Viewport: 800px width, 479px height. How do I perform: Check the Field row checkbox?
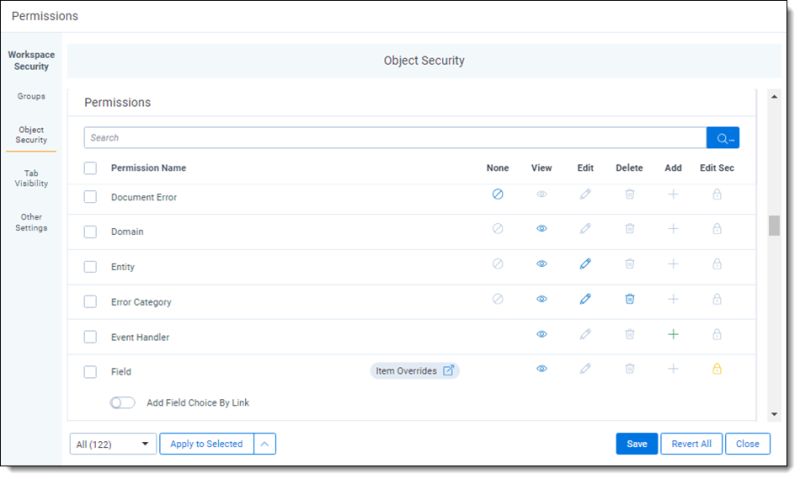coord(90,372)
